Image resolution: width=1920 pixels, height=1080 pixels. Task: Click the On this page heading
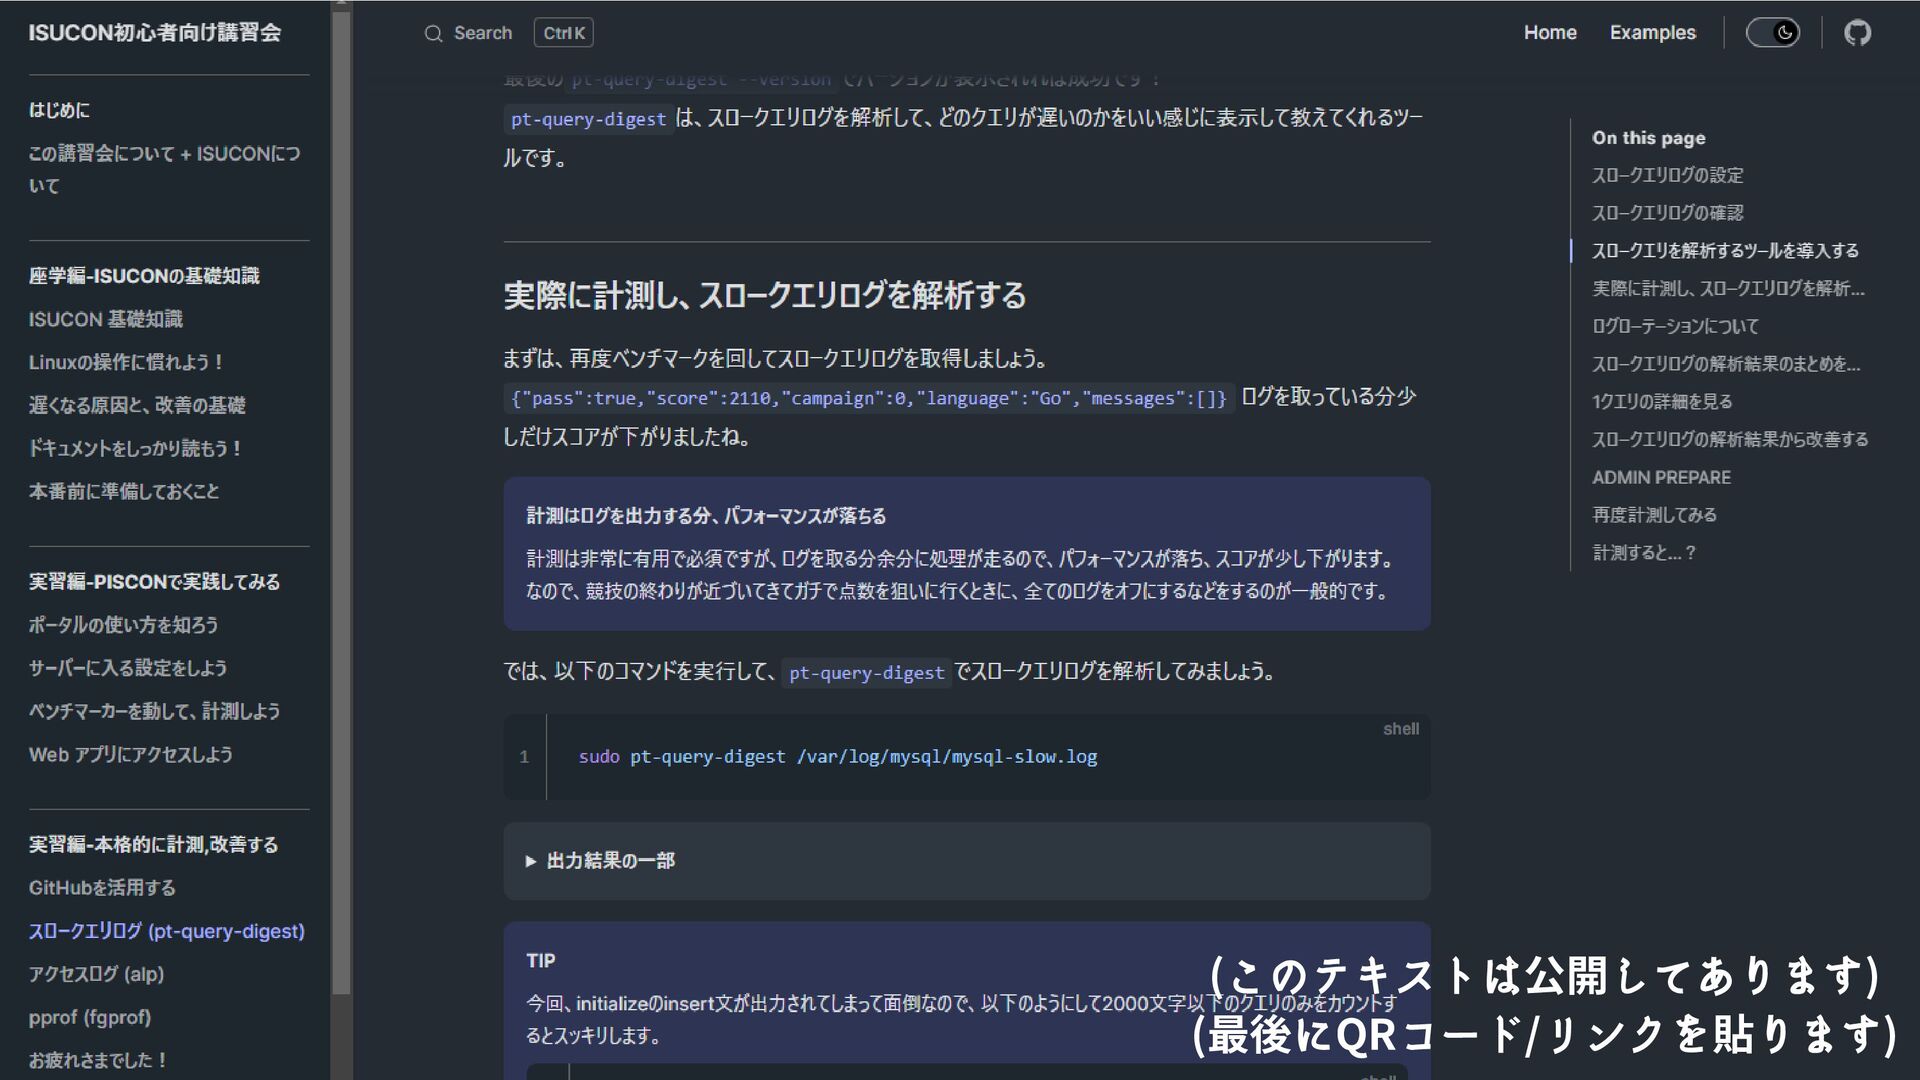1649,138
